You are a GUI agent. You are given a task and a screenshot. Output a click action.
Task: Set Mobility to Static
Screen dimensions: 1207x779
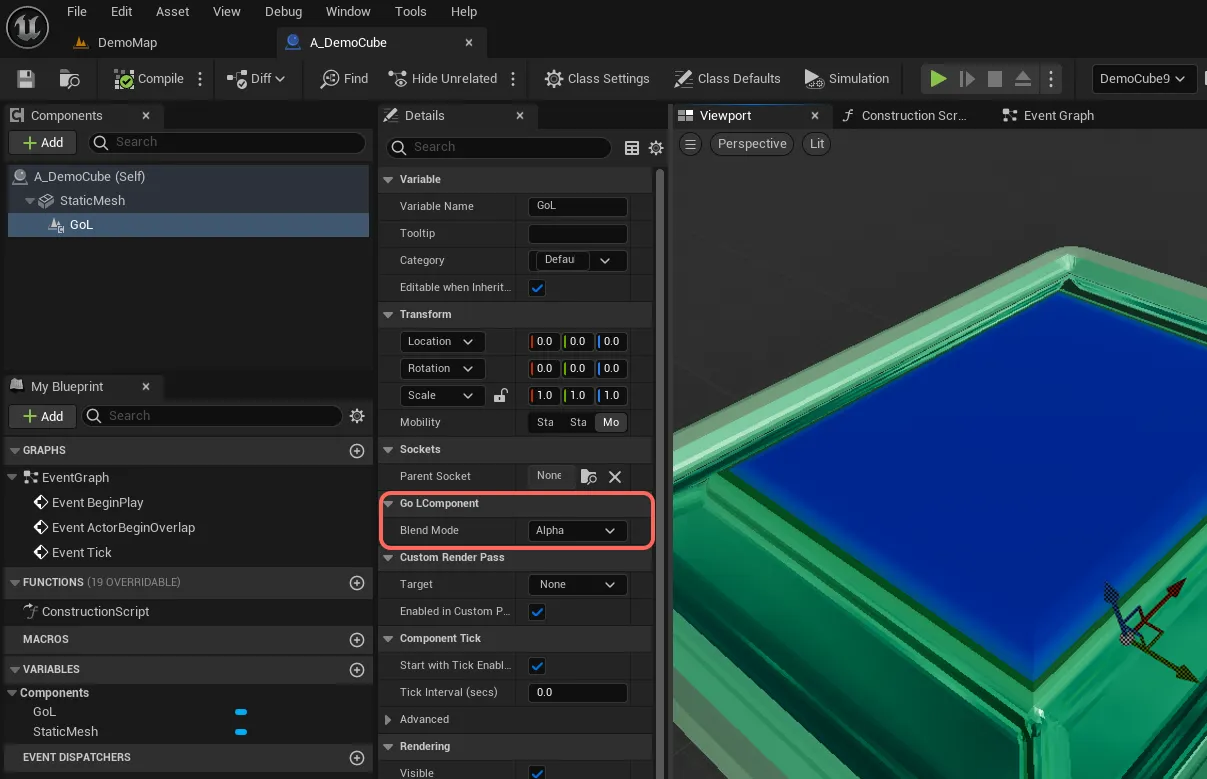pyautogui.click(x=545, y=422)
